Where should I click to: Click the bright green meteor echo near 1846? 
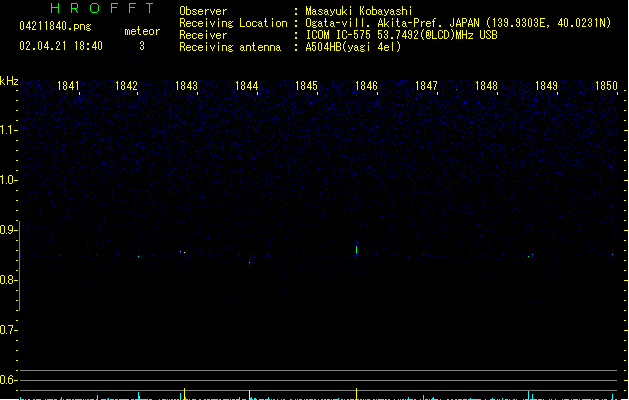coord(356,248)
